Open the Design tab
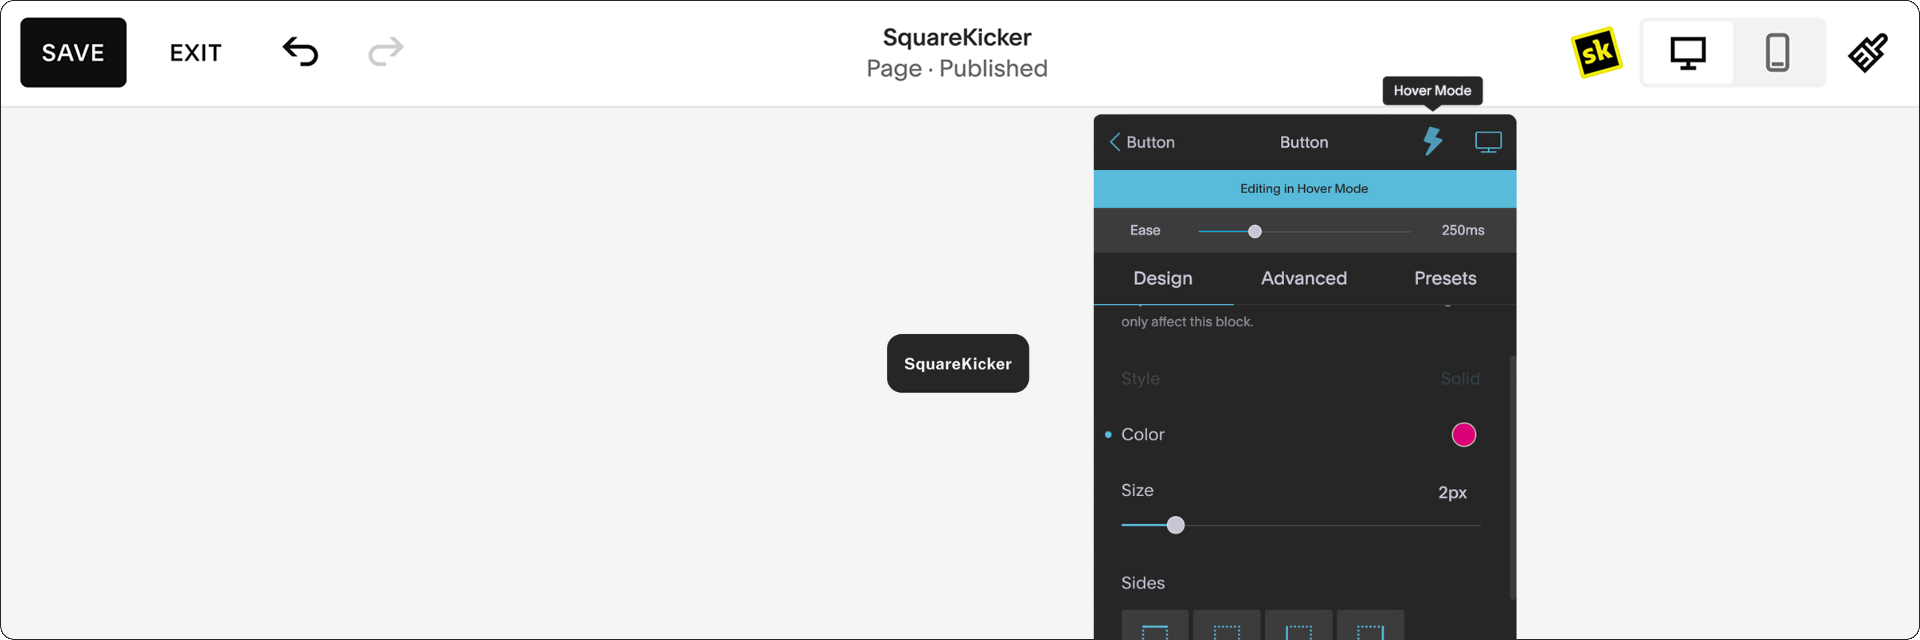 pos(1163,278)
